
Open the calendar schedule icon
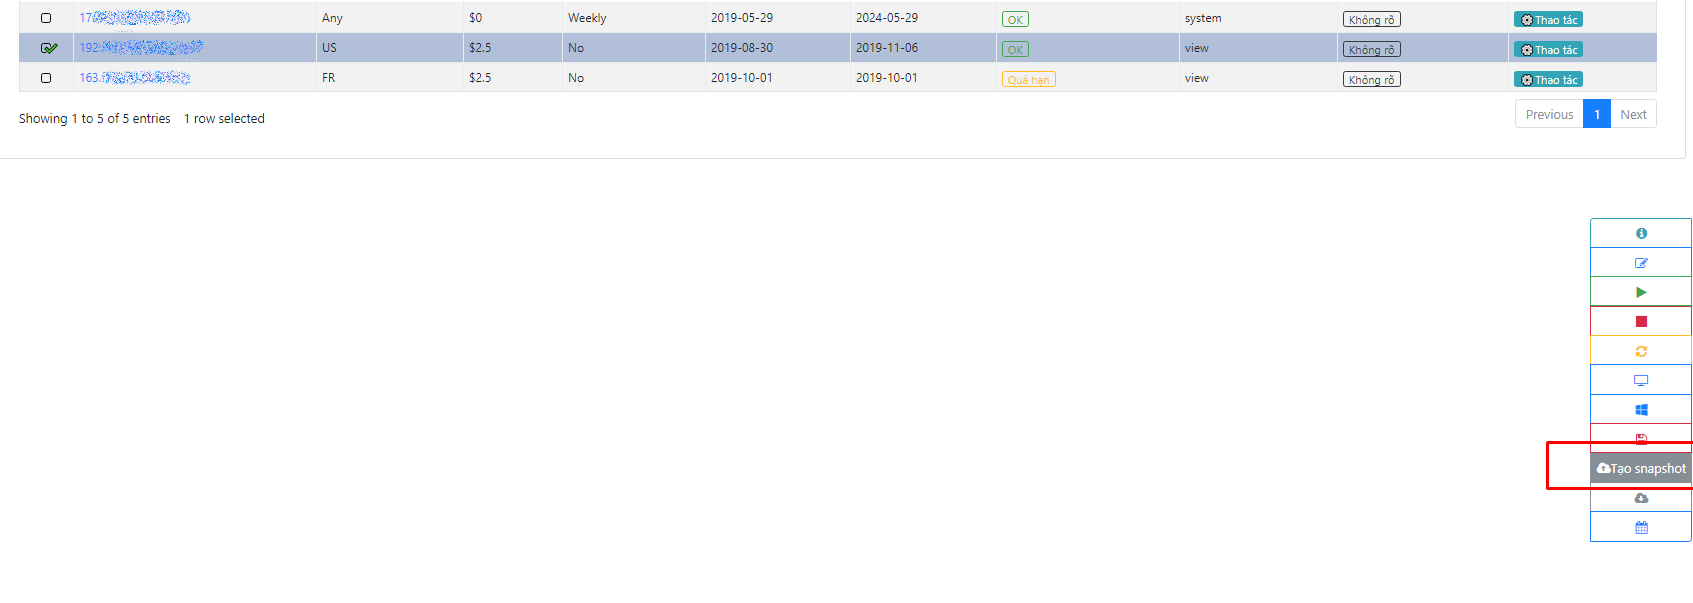(1640, 527)
